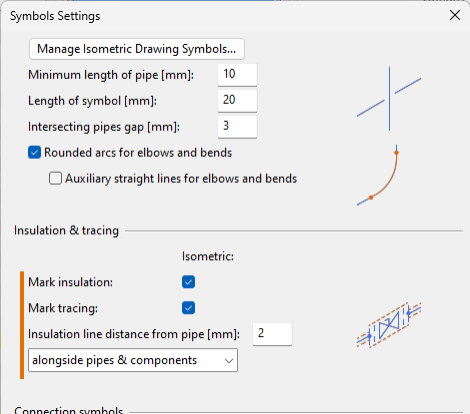Open Manage Isometric Drawing Symbols
Screen dimensions: 470x414
tap(137, 49)
